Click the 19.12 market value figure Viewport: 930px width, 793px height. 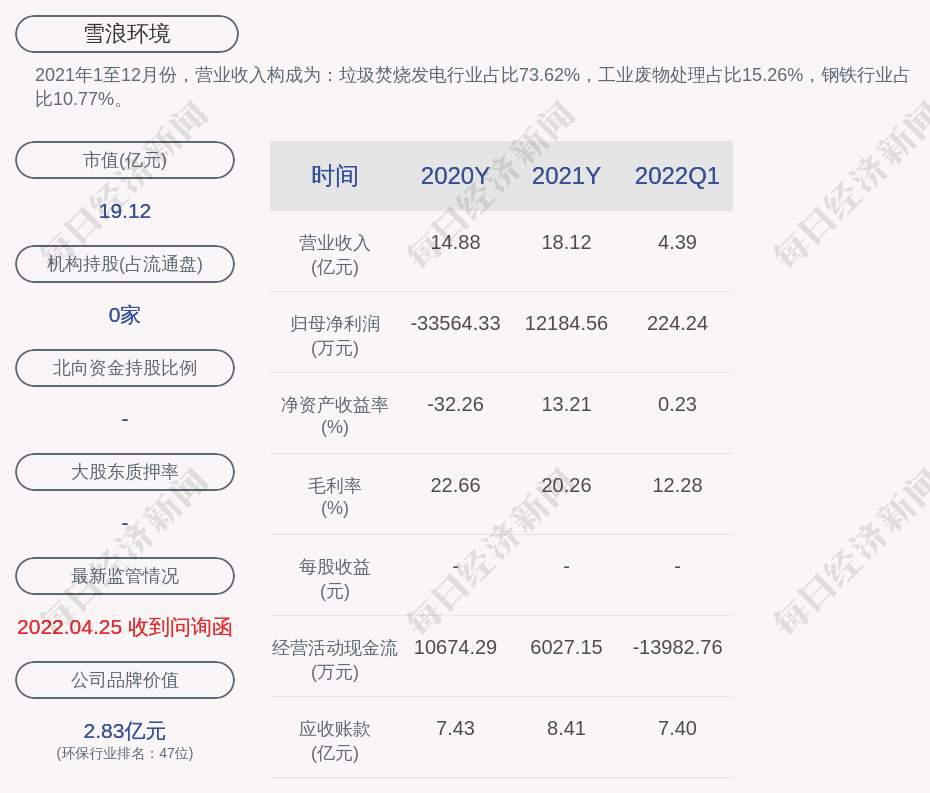[125, 211]
